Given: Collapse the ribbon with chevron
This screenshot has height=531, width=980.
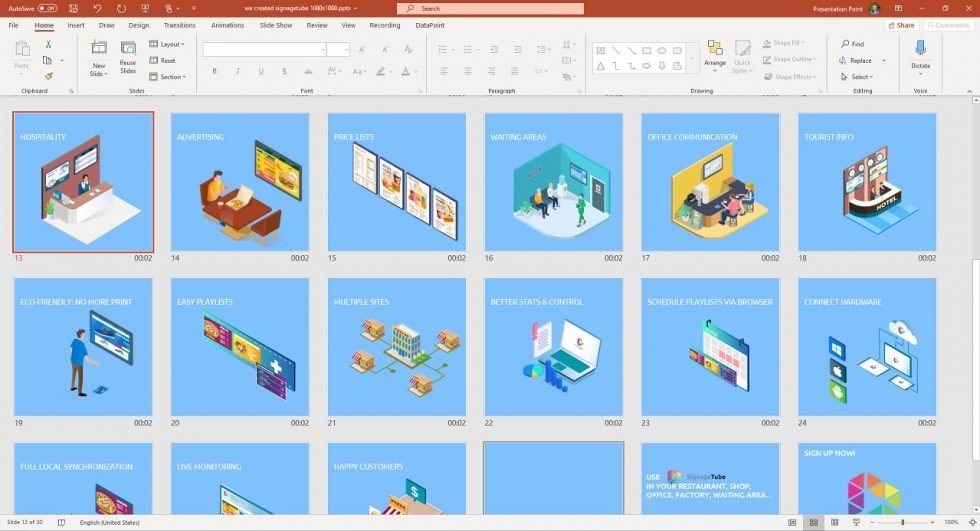Looking at the screenshot, I should click(969, 91).
